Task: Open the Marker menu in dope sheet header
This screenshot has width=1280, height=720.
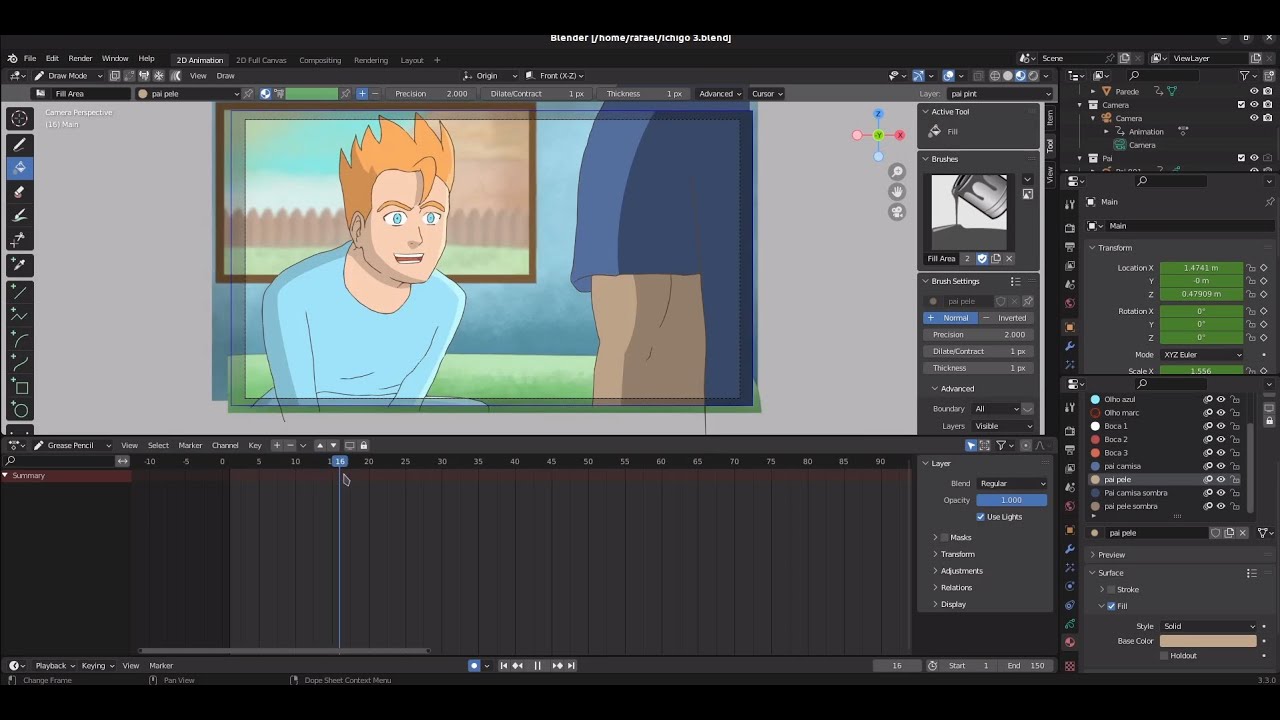Action: (190, 446)
